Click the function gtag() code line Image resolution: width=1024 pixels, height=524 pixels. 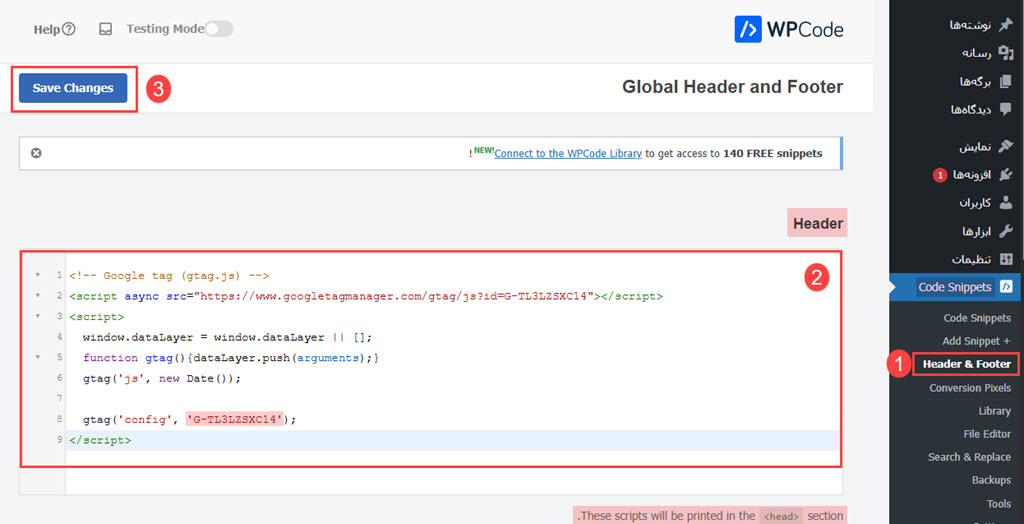click(x=231, y=358)
